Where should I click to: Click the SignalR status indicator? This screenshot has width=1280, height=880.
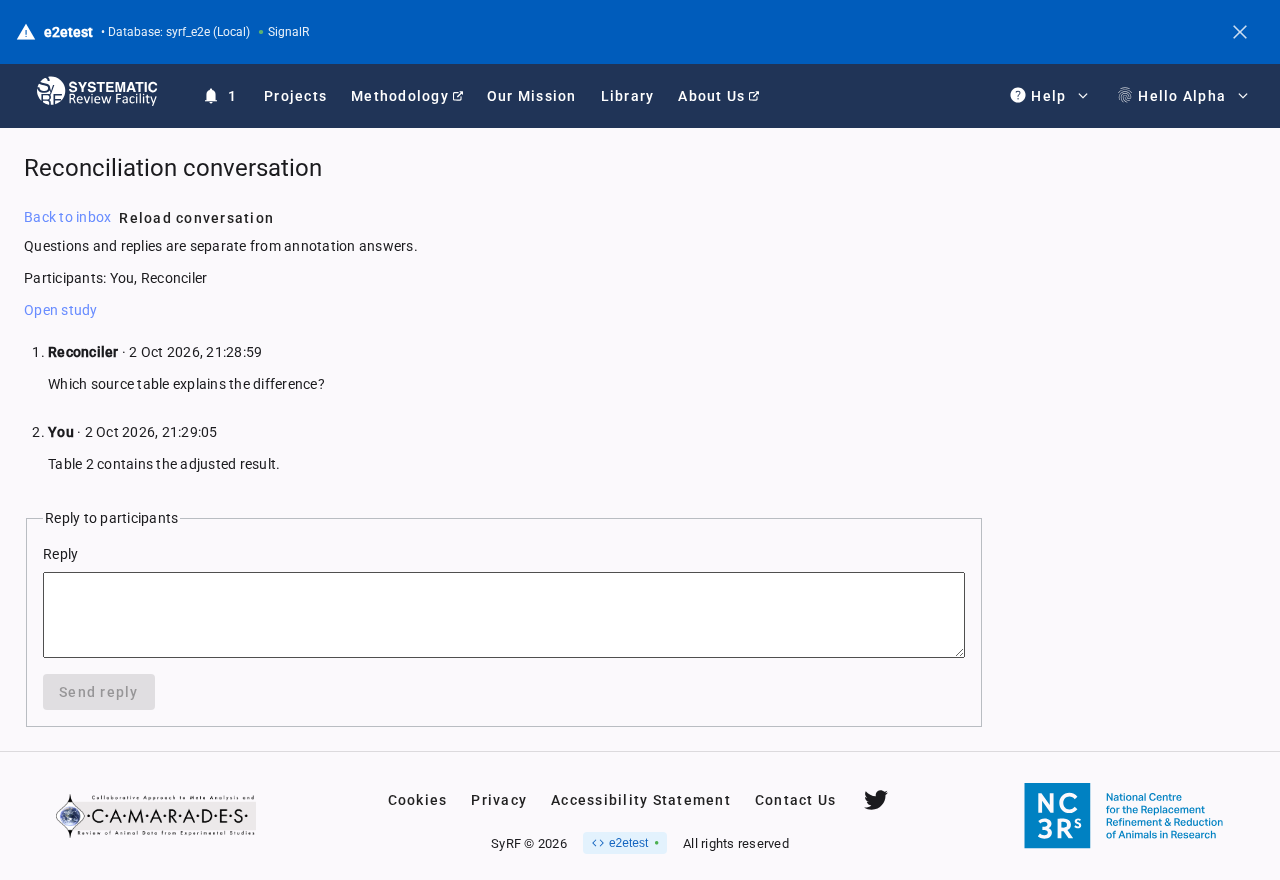point(284,32)
